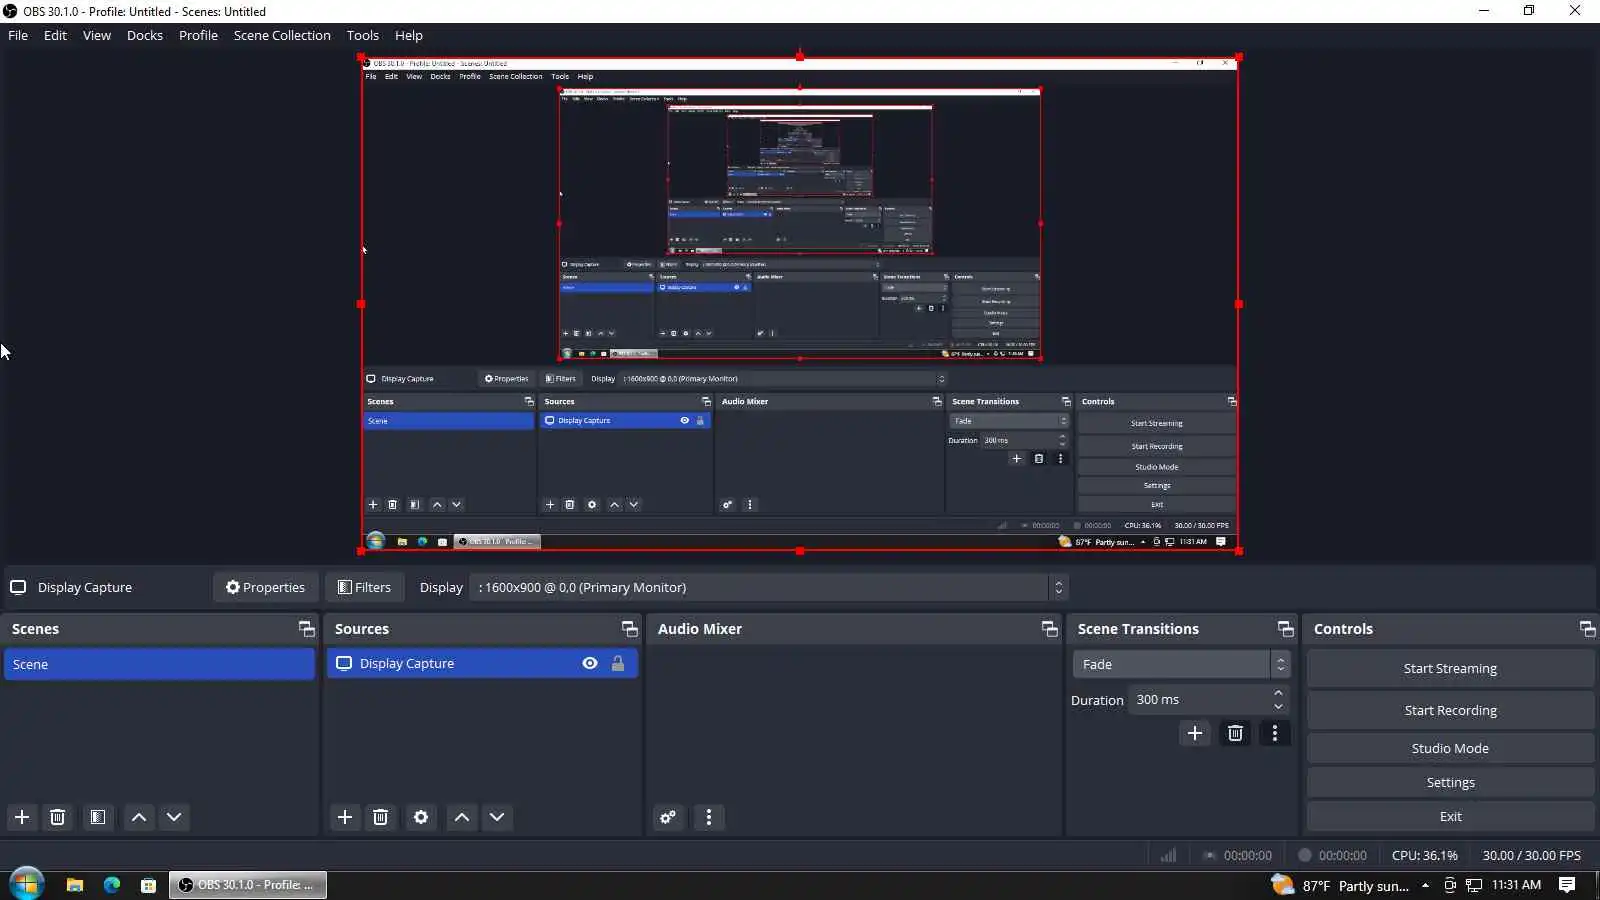Open scene filters icon in Scenes dock
1600x900 pixels.
pyautogui.click(x=97, y=817)
